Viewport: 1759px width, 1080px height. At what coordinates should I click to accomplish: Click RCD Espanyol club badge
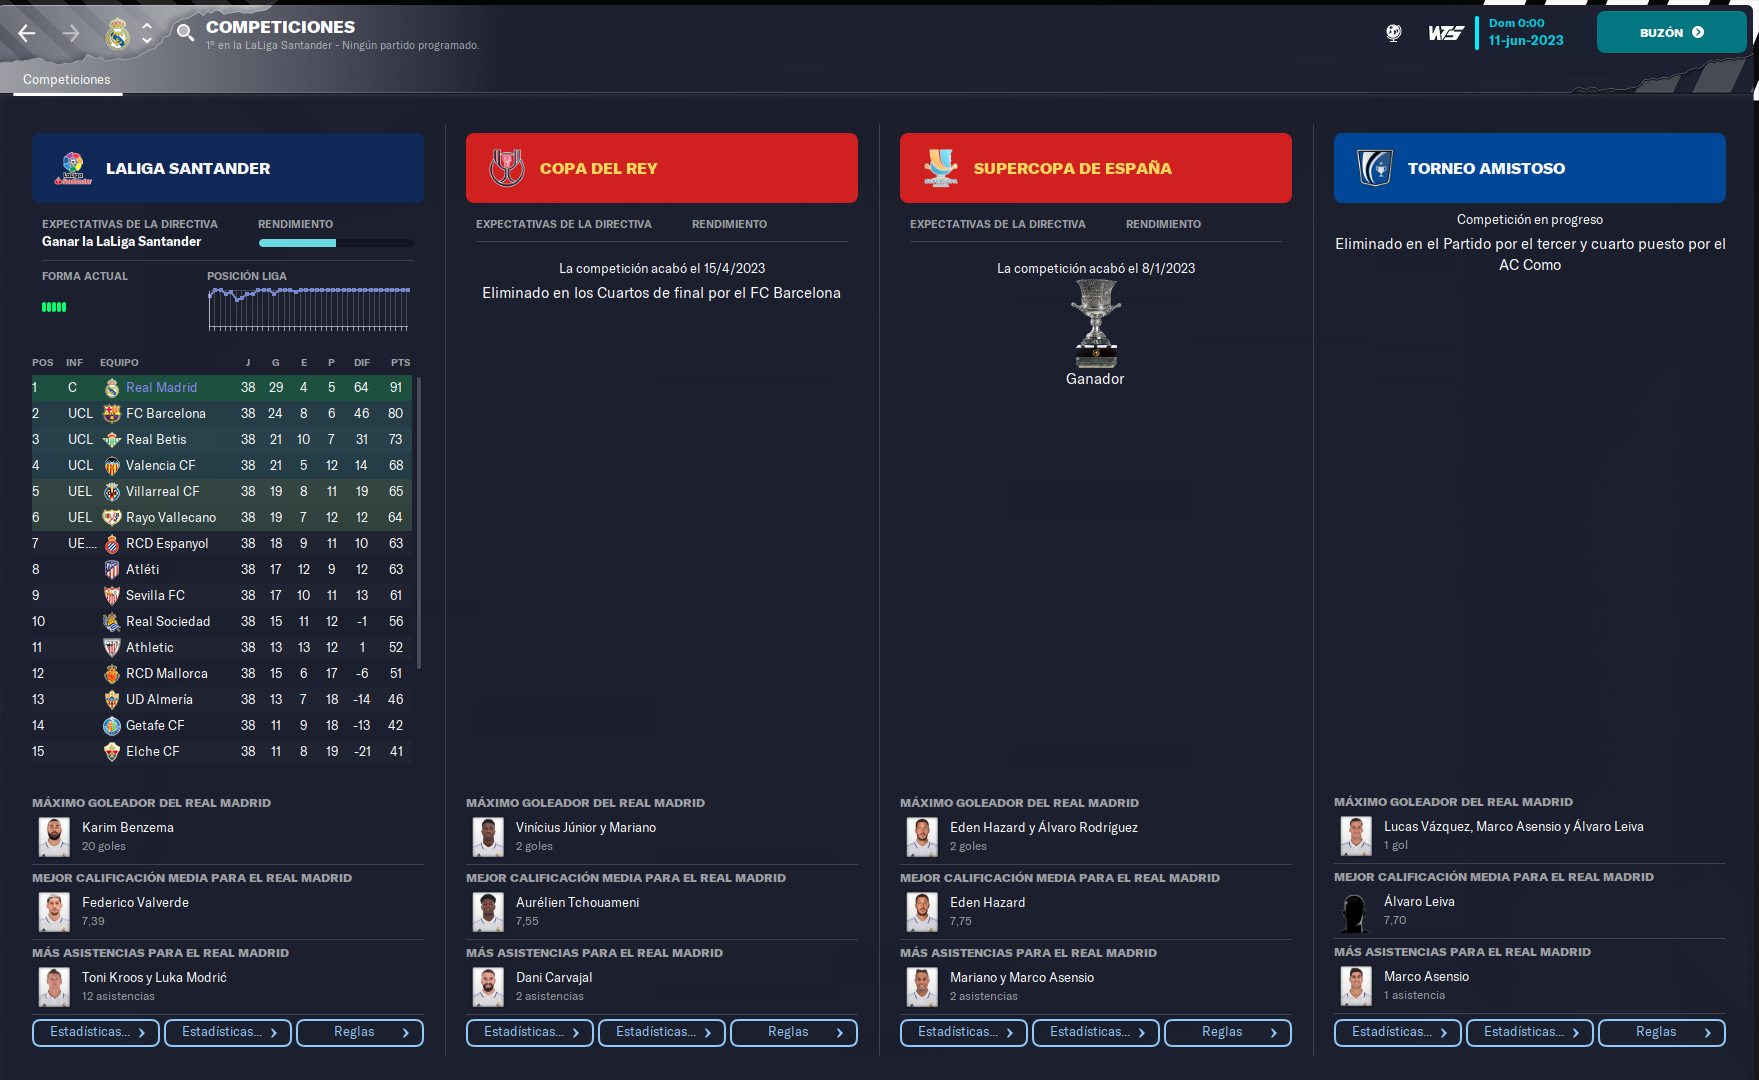[112, 543]
